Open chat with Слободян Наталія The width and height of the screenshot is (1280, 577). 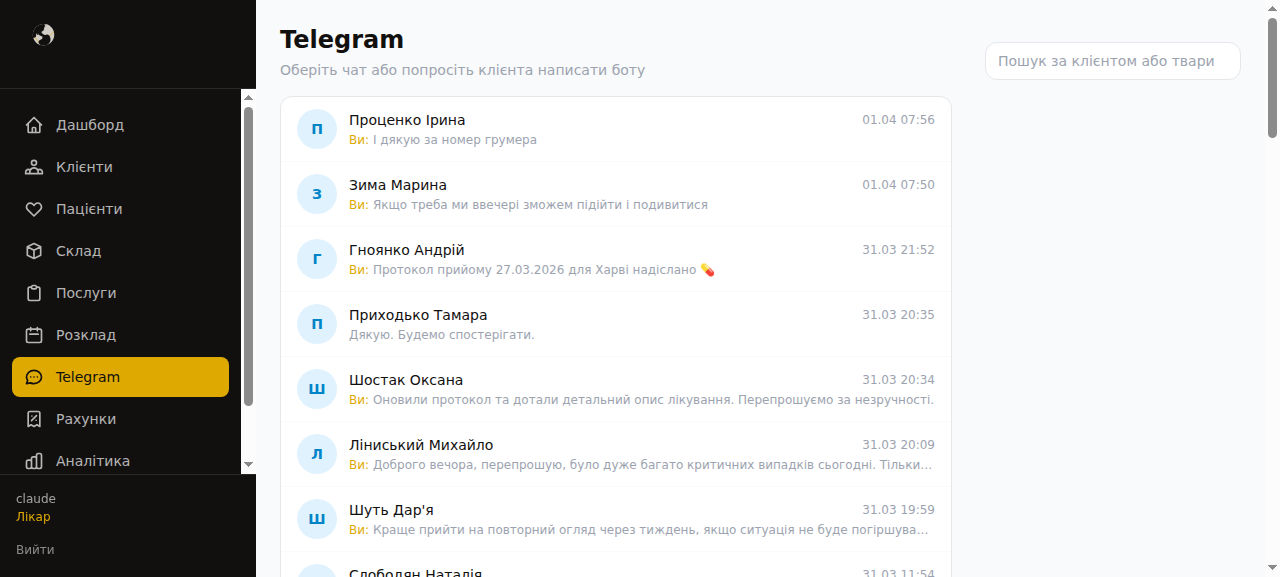pyautogui.click(x=616, y=565)
